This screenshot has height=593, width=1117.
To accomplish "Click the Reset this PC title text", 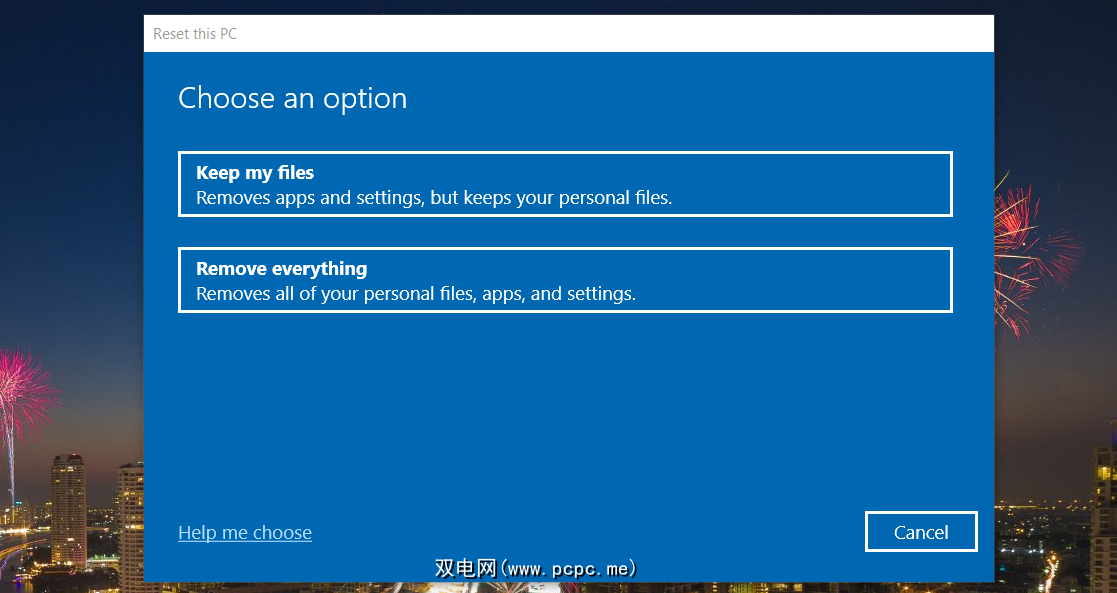I will pos(195,34).
